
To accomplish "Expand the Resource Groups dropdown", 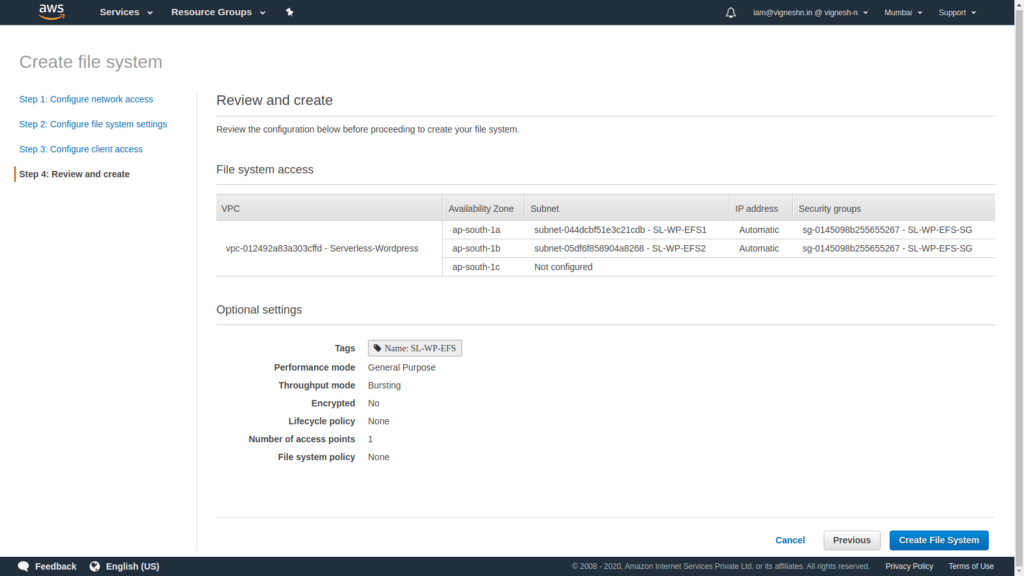I will [218, 12].
